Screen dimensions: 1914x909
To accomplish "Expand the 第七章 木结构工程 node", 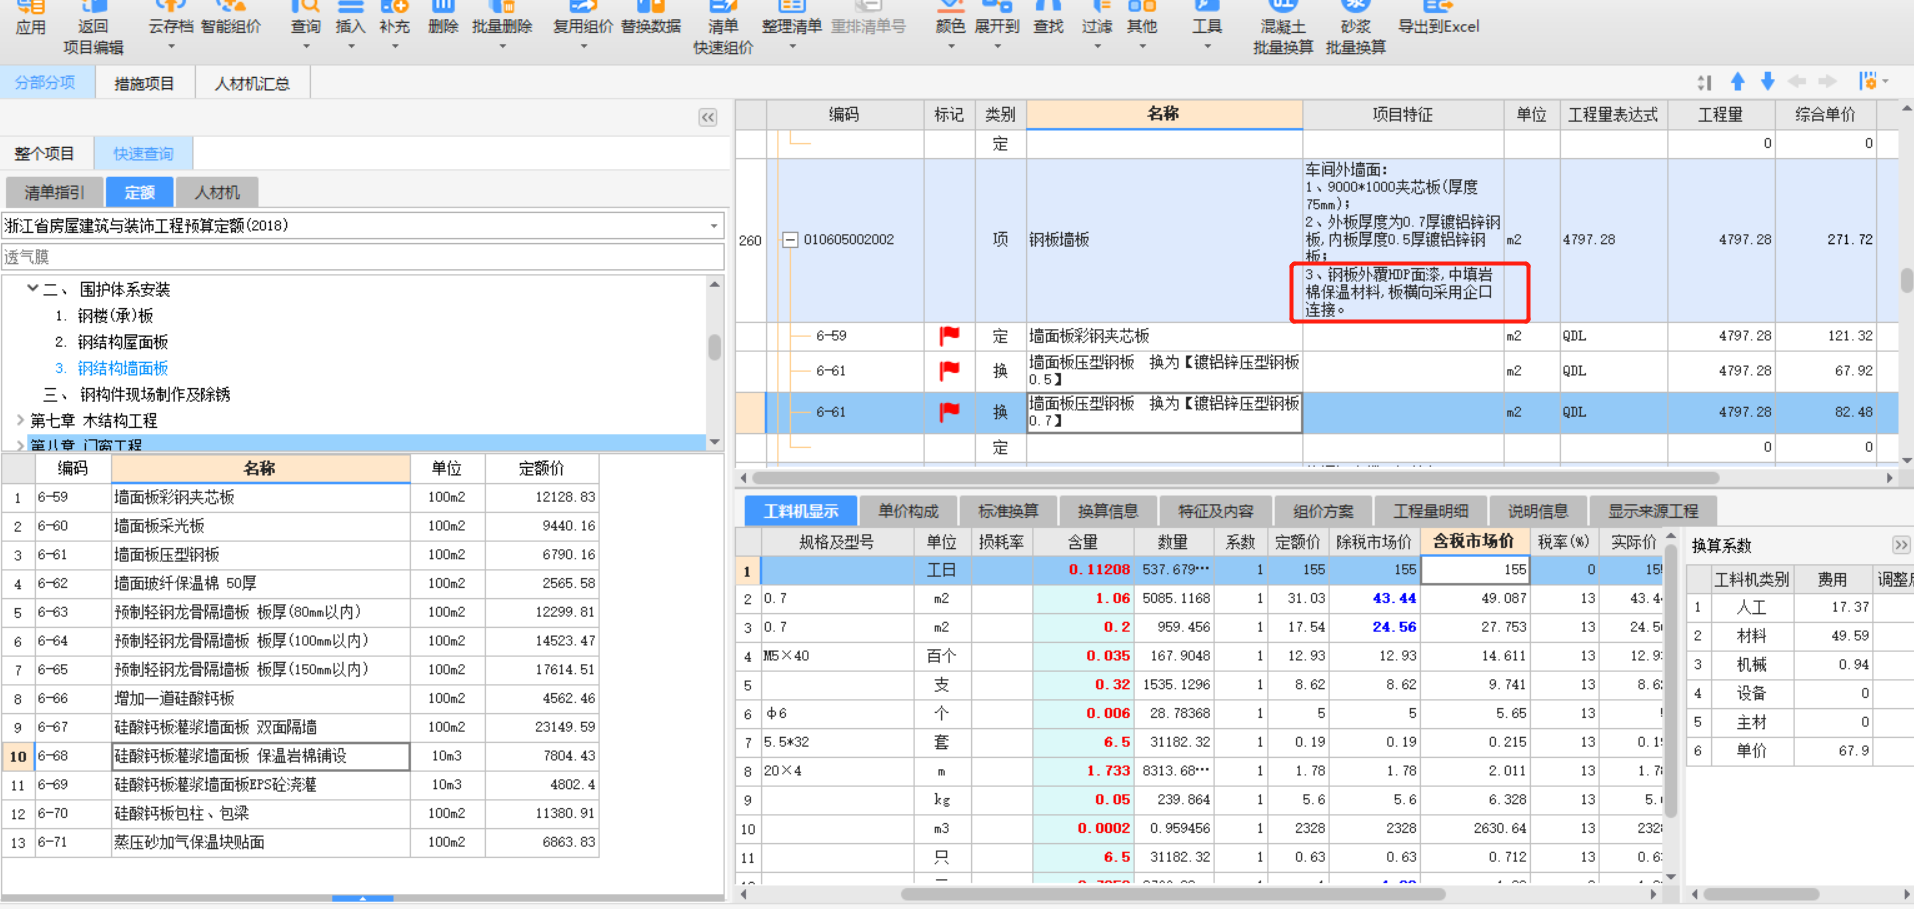I will point(20,421).
